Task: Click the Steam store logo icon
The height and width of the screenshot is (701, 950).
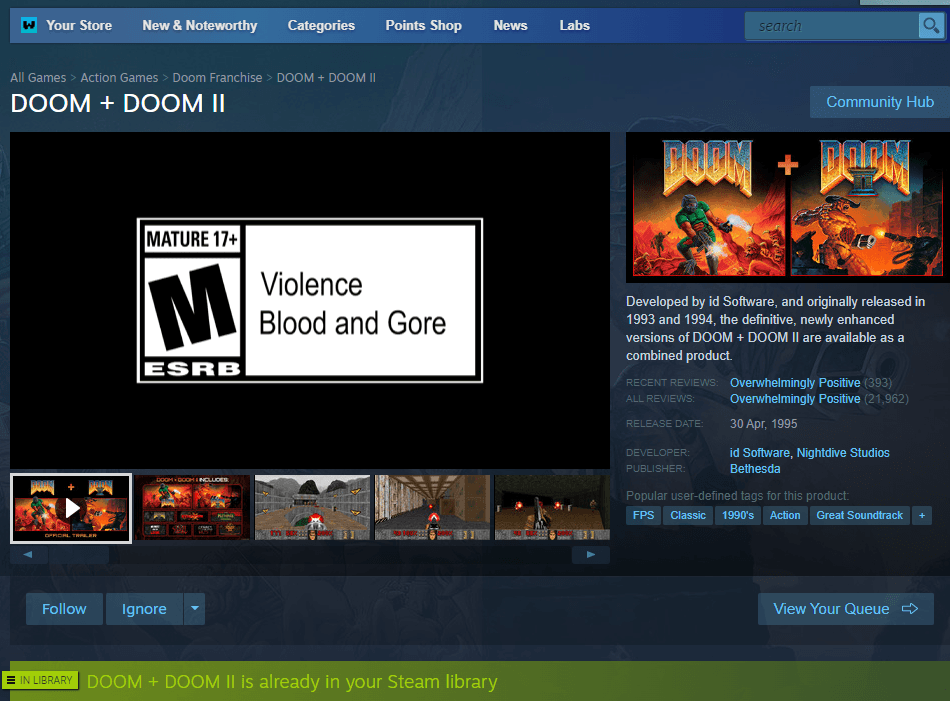Action: pyautogui.click(x=28, y=25)
